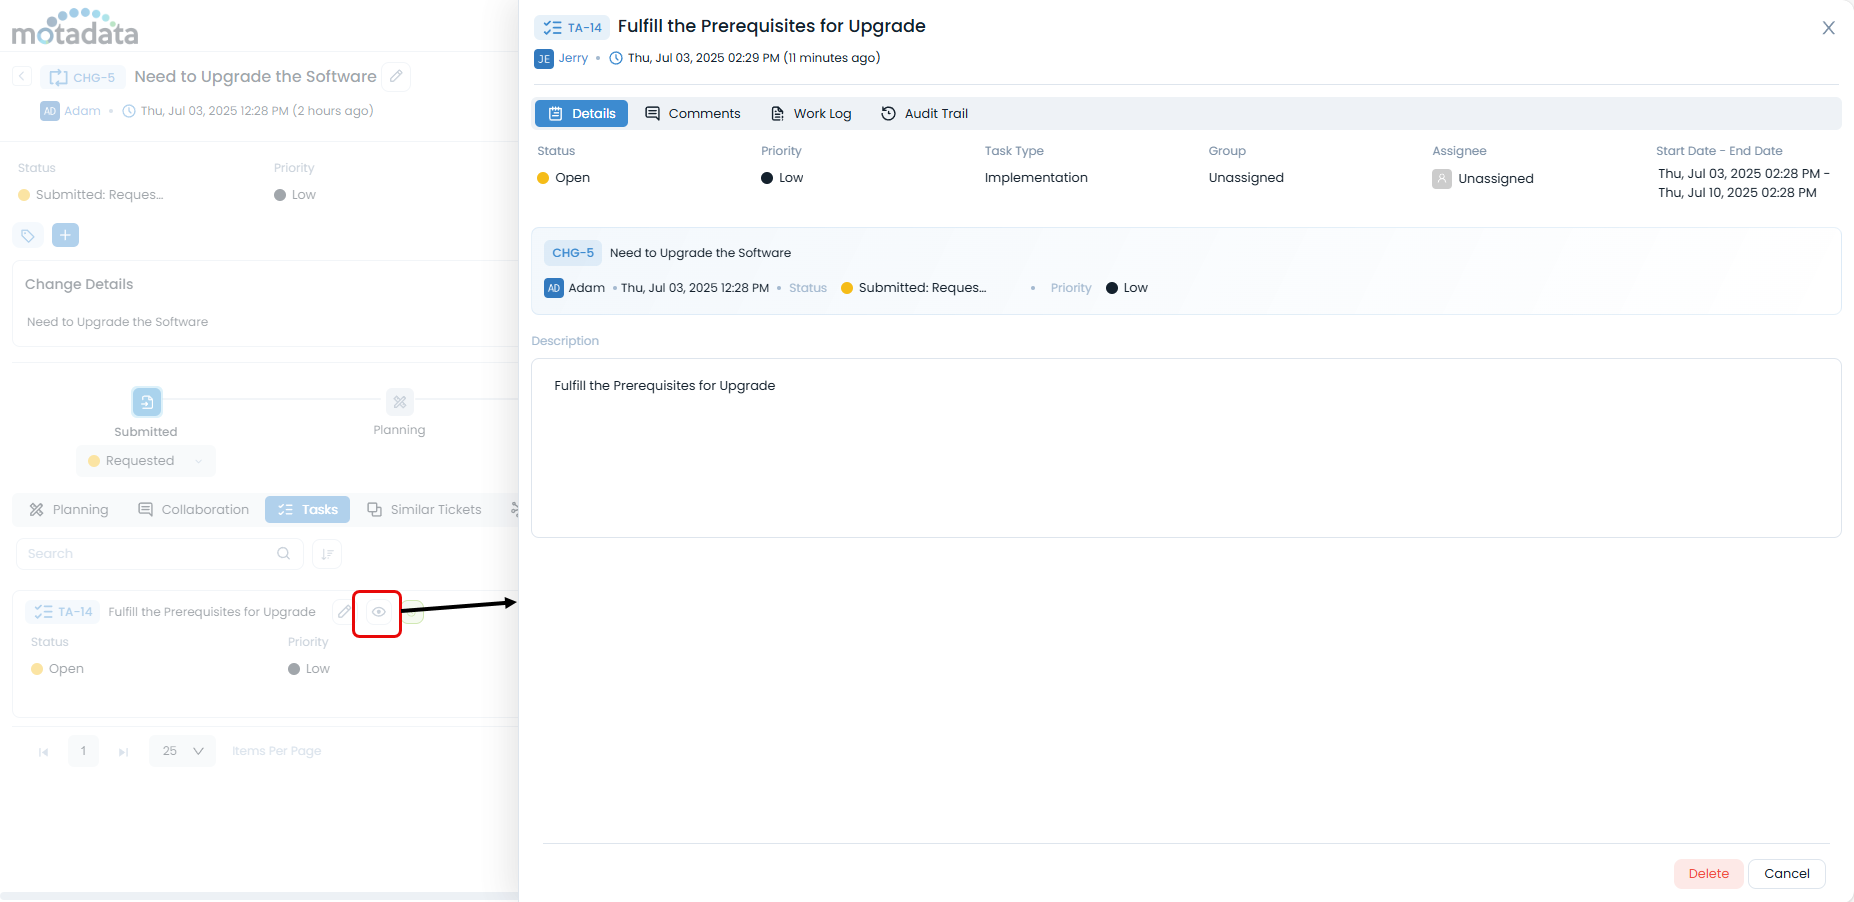Edit the change title with the pencil icon
The height and width of the screenshot is (902, 1854).
[x=397, y=77]
